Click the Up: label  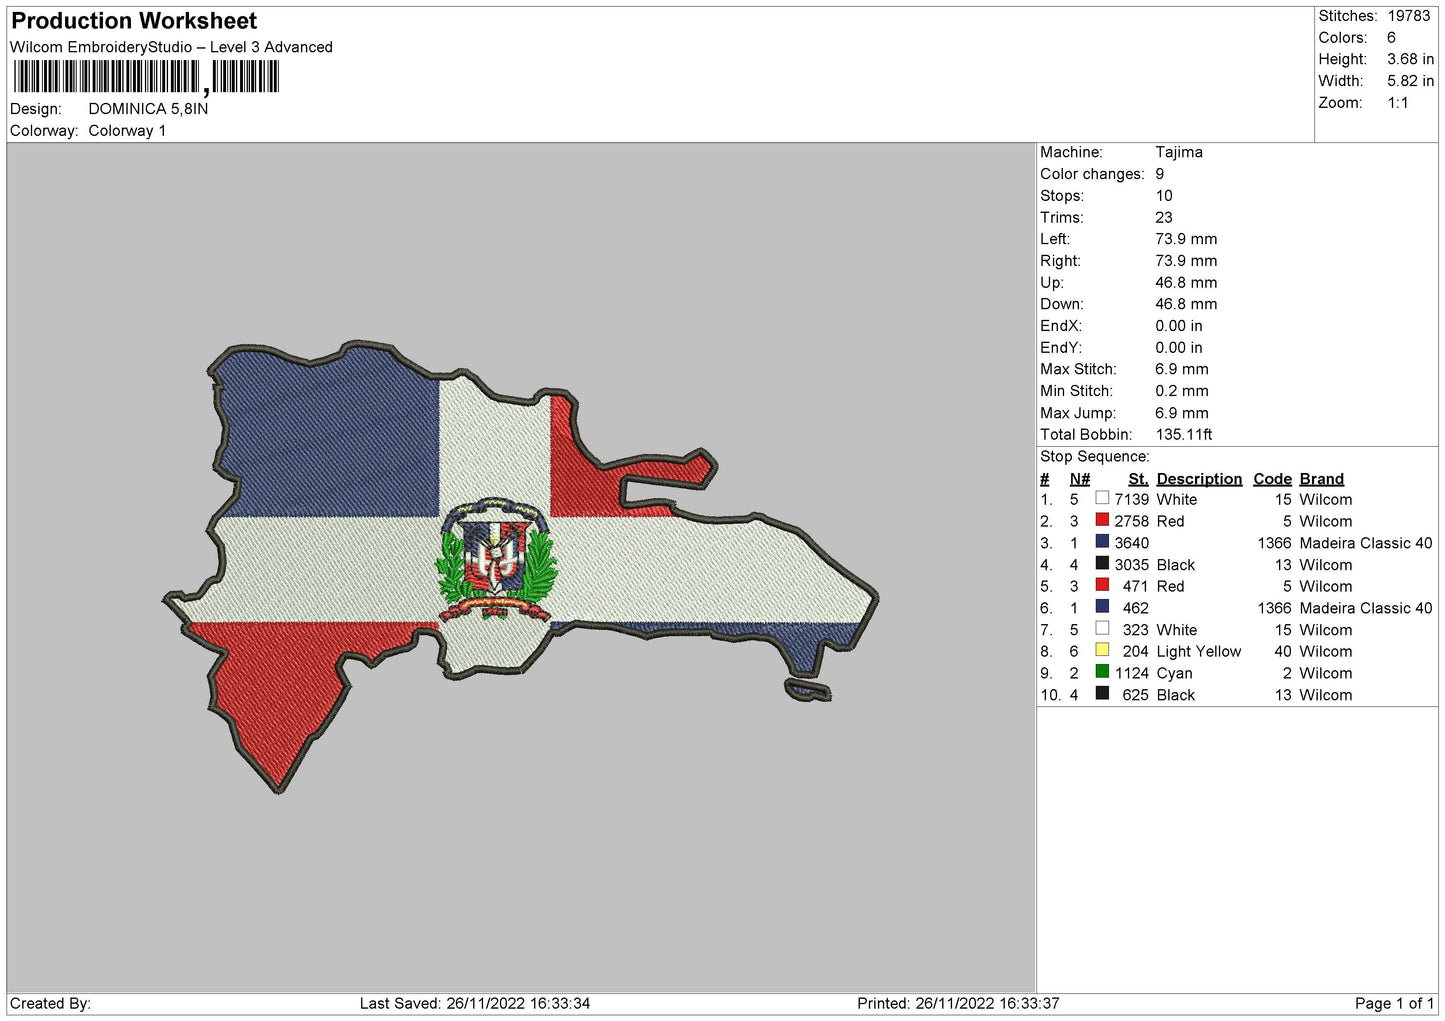(1051, 283)
